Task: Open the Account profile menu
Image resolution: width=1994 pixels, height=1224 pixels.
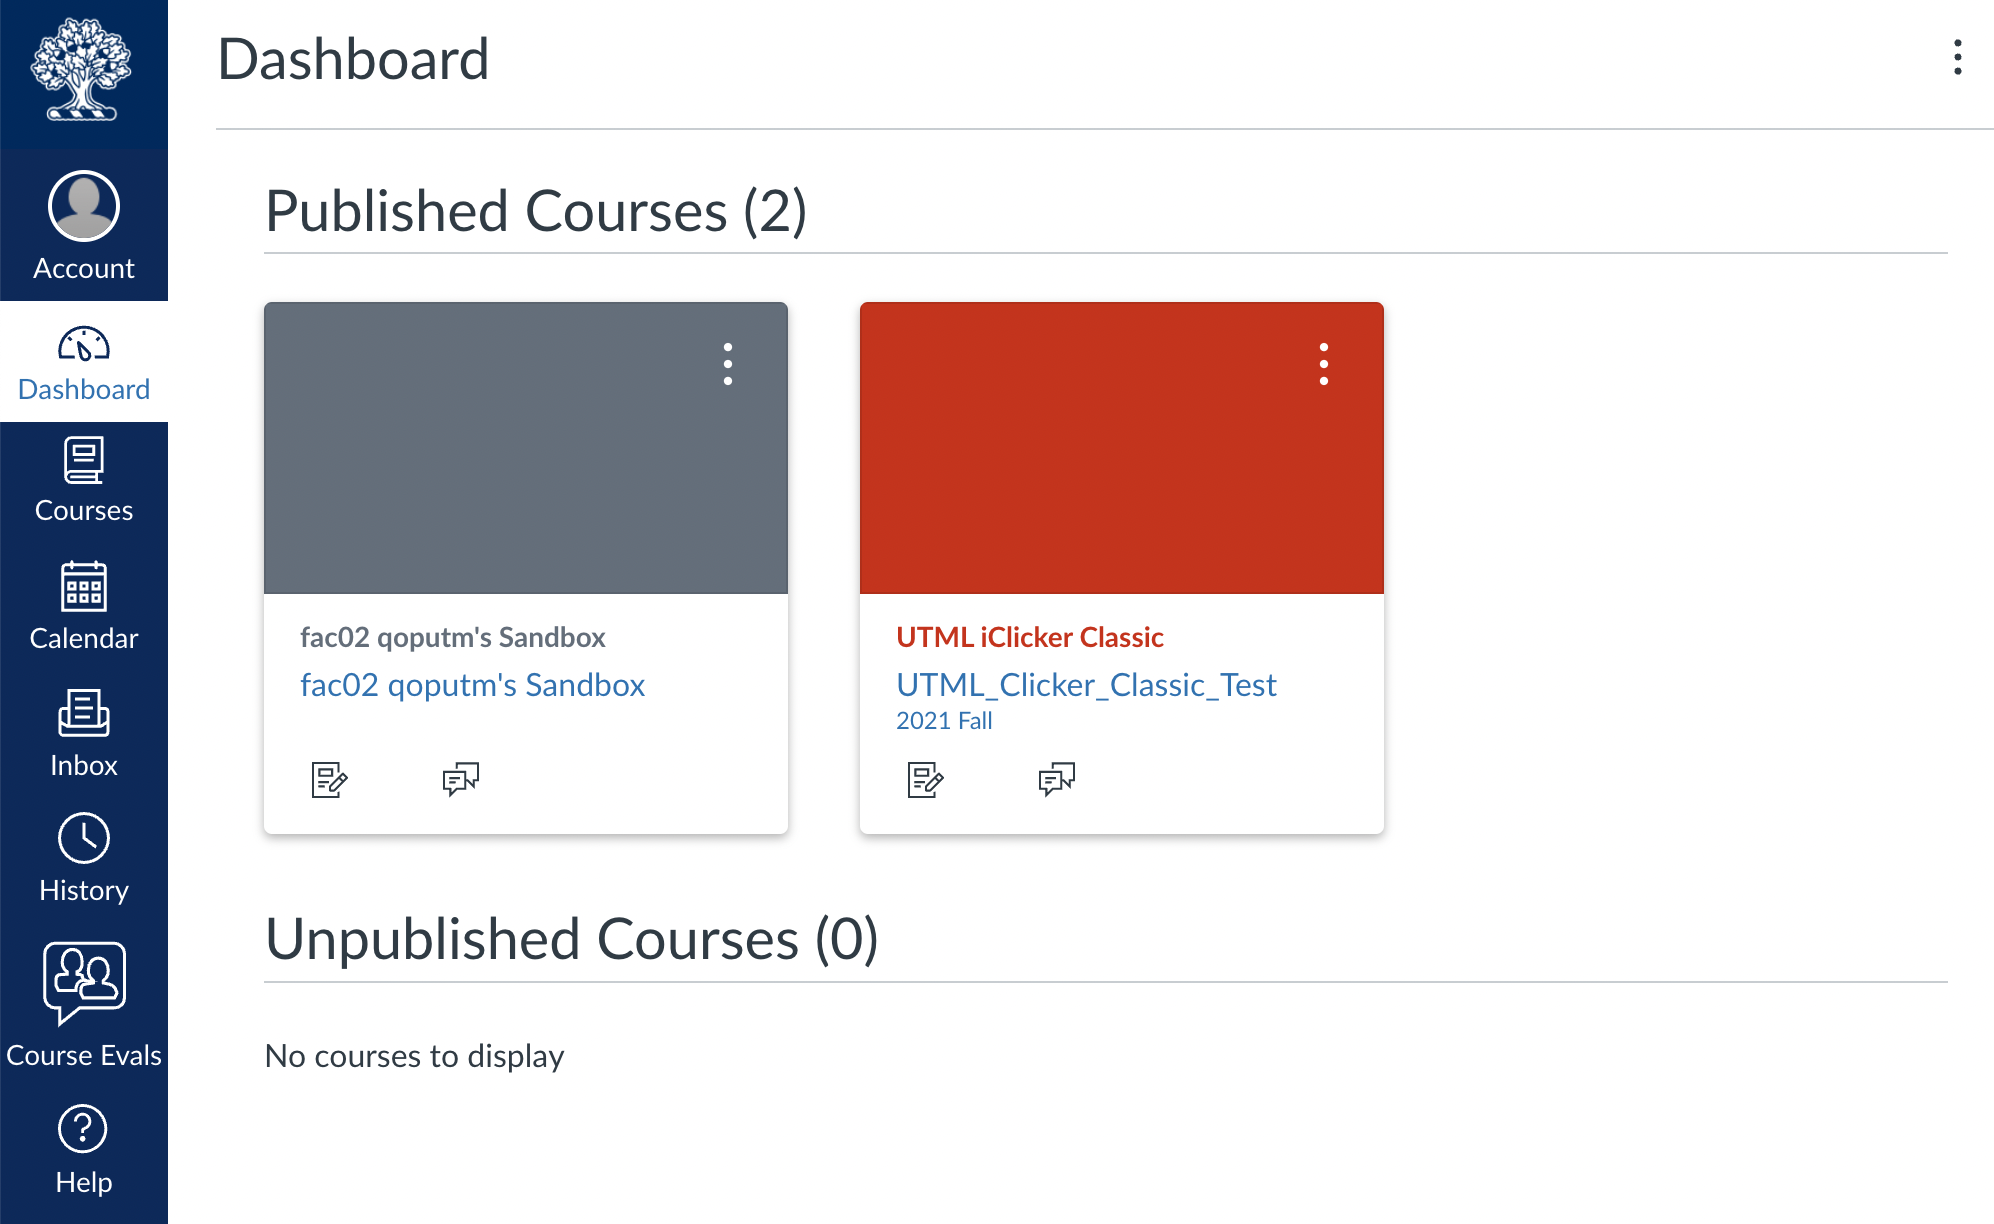Action: coord(84,226)
